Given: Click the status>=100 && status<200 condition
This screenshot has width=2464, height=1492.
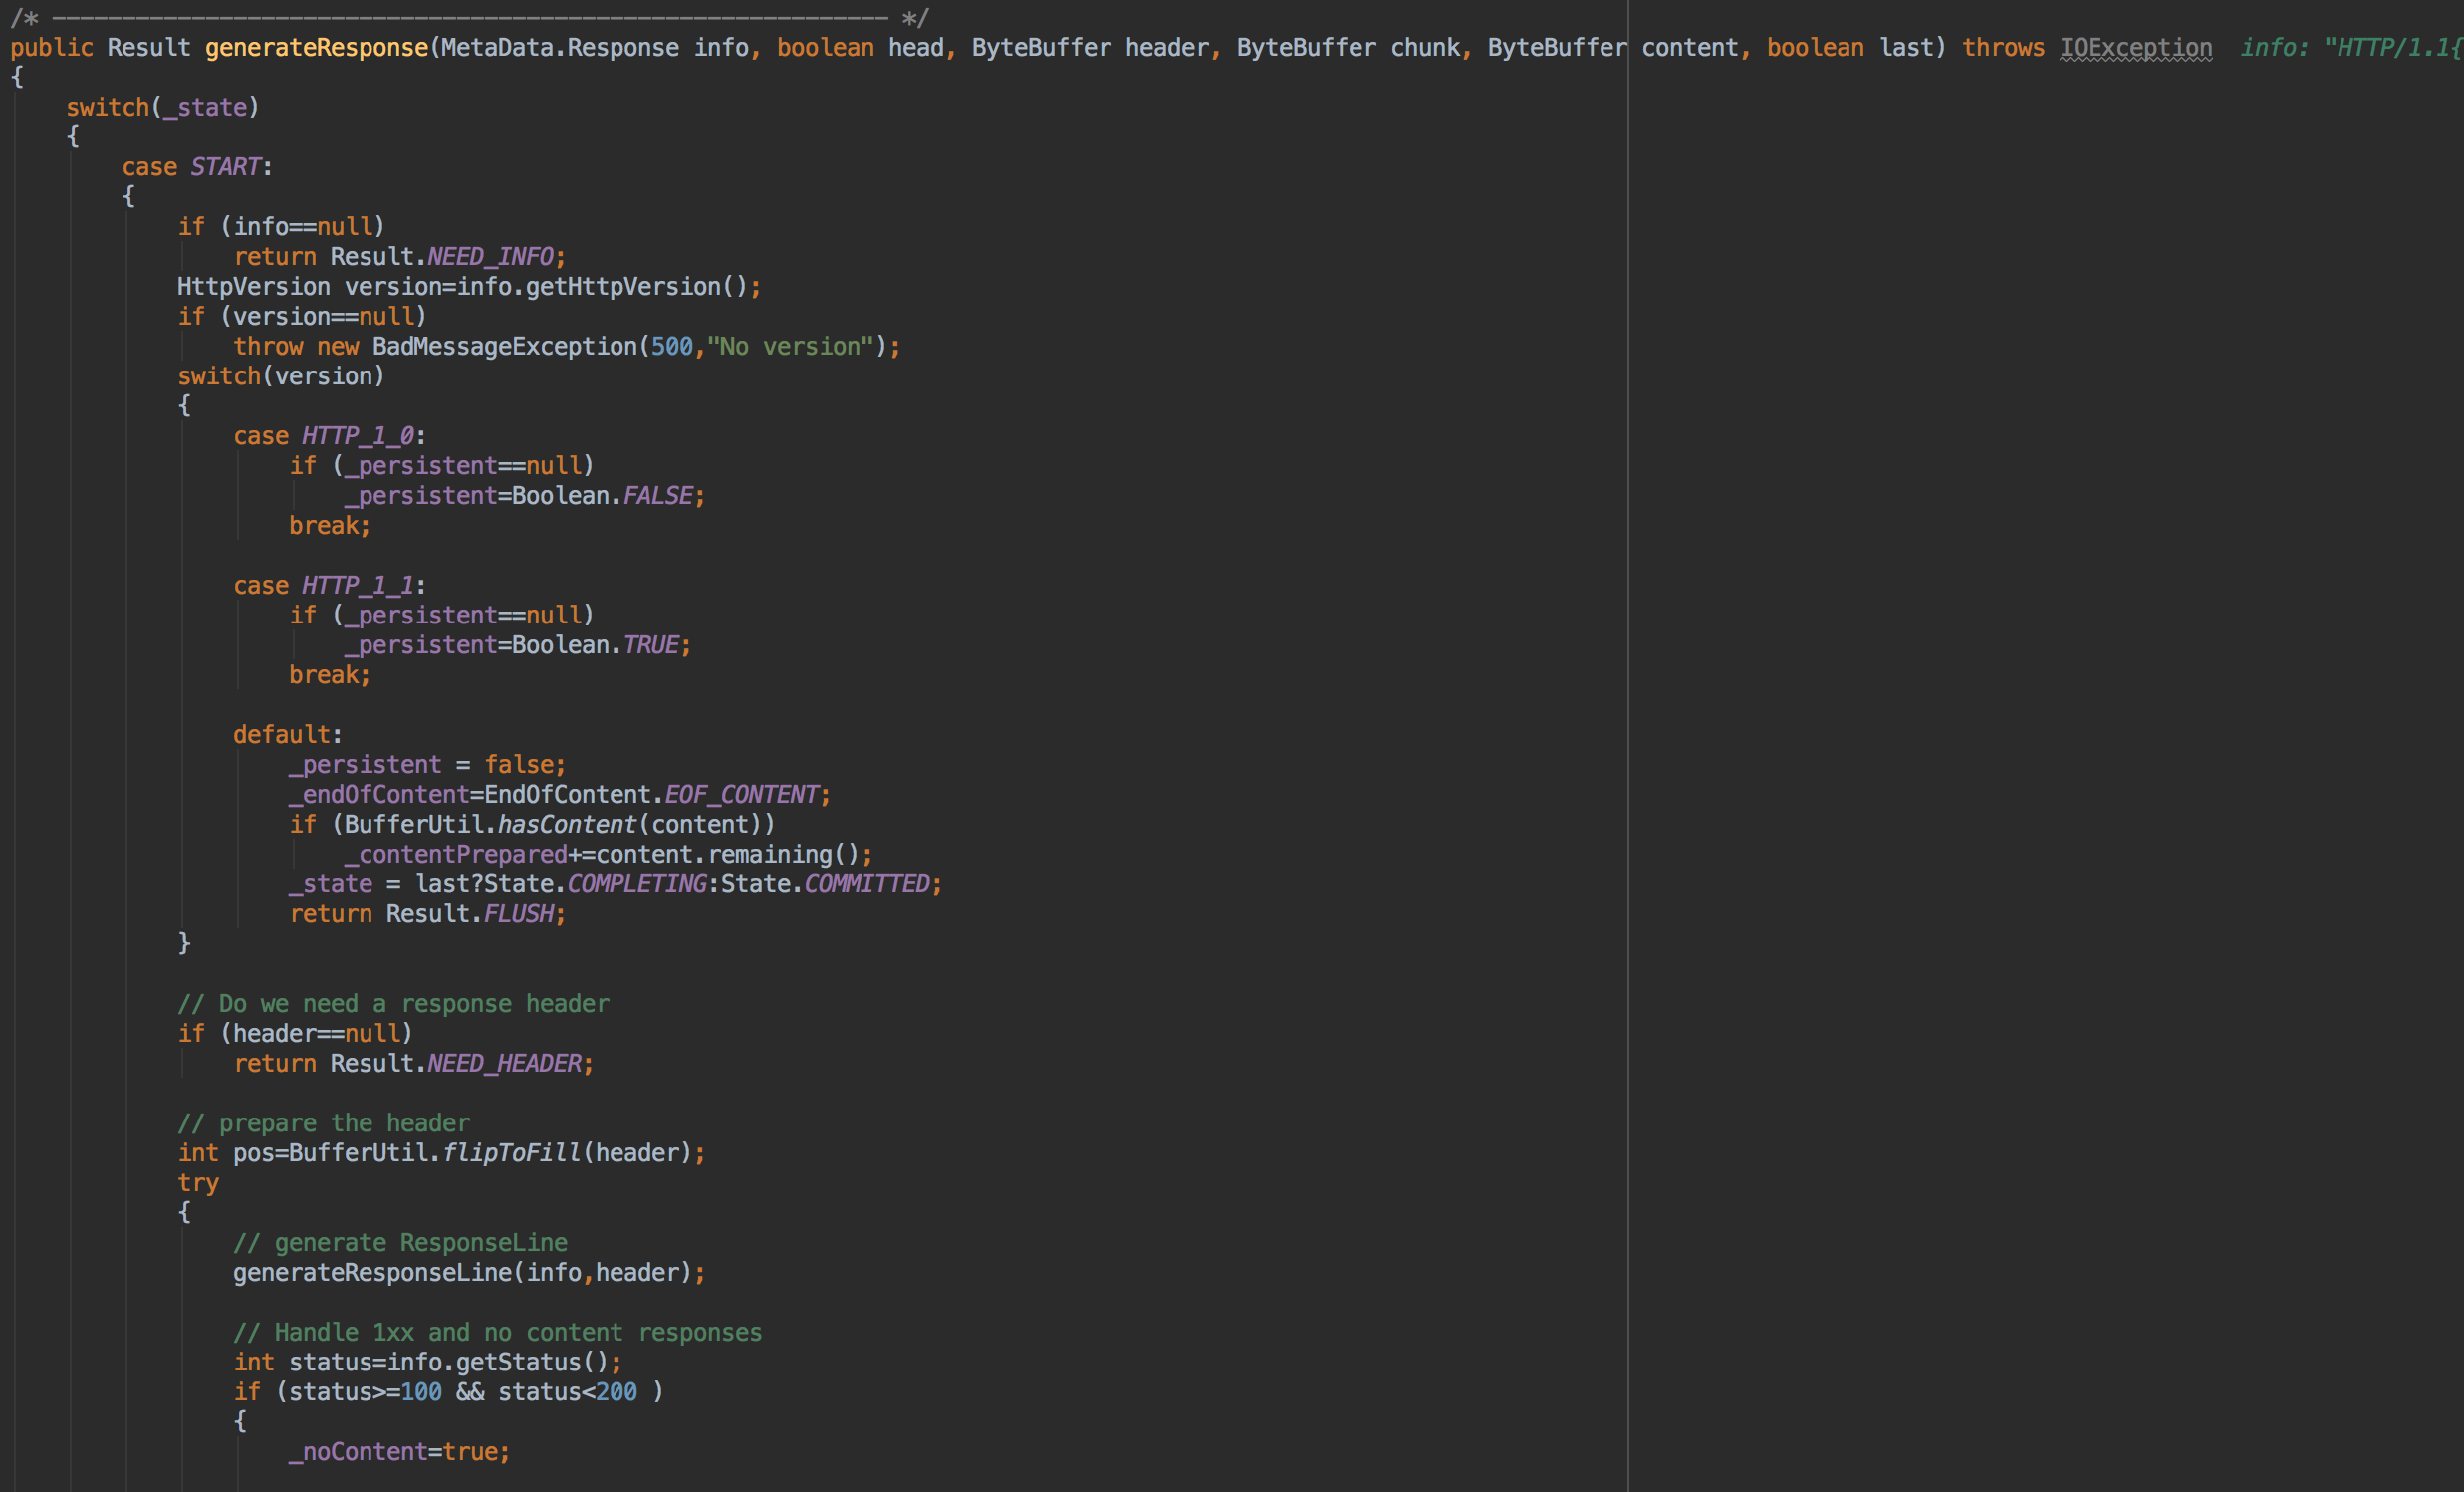Looking at the screenshot, I should (463, 1393).
